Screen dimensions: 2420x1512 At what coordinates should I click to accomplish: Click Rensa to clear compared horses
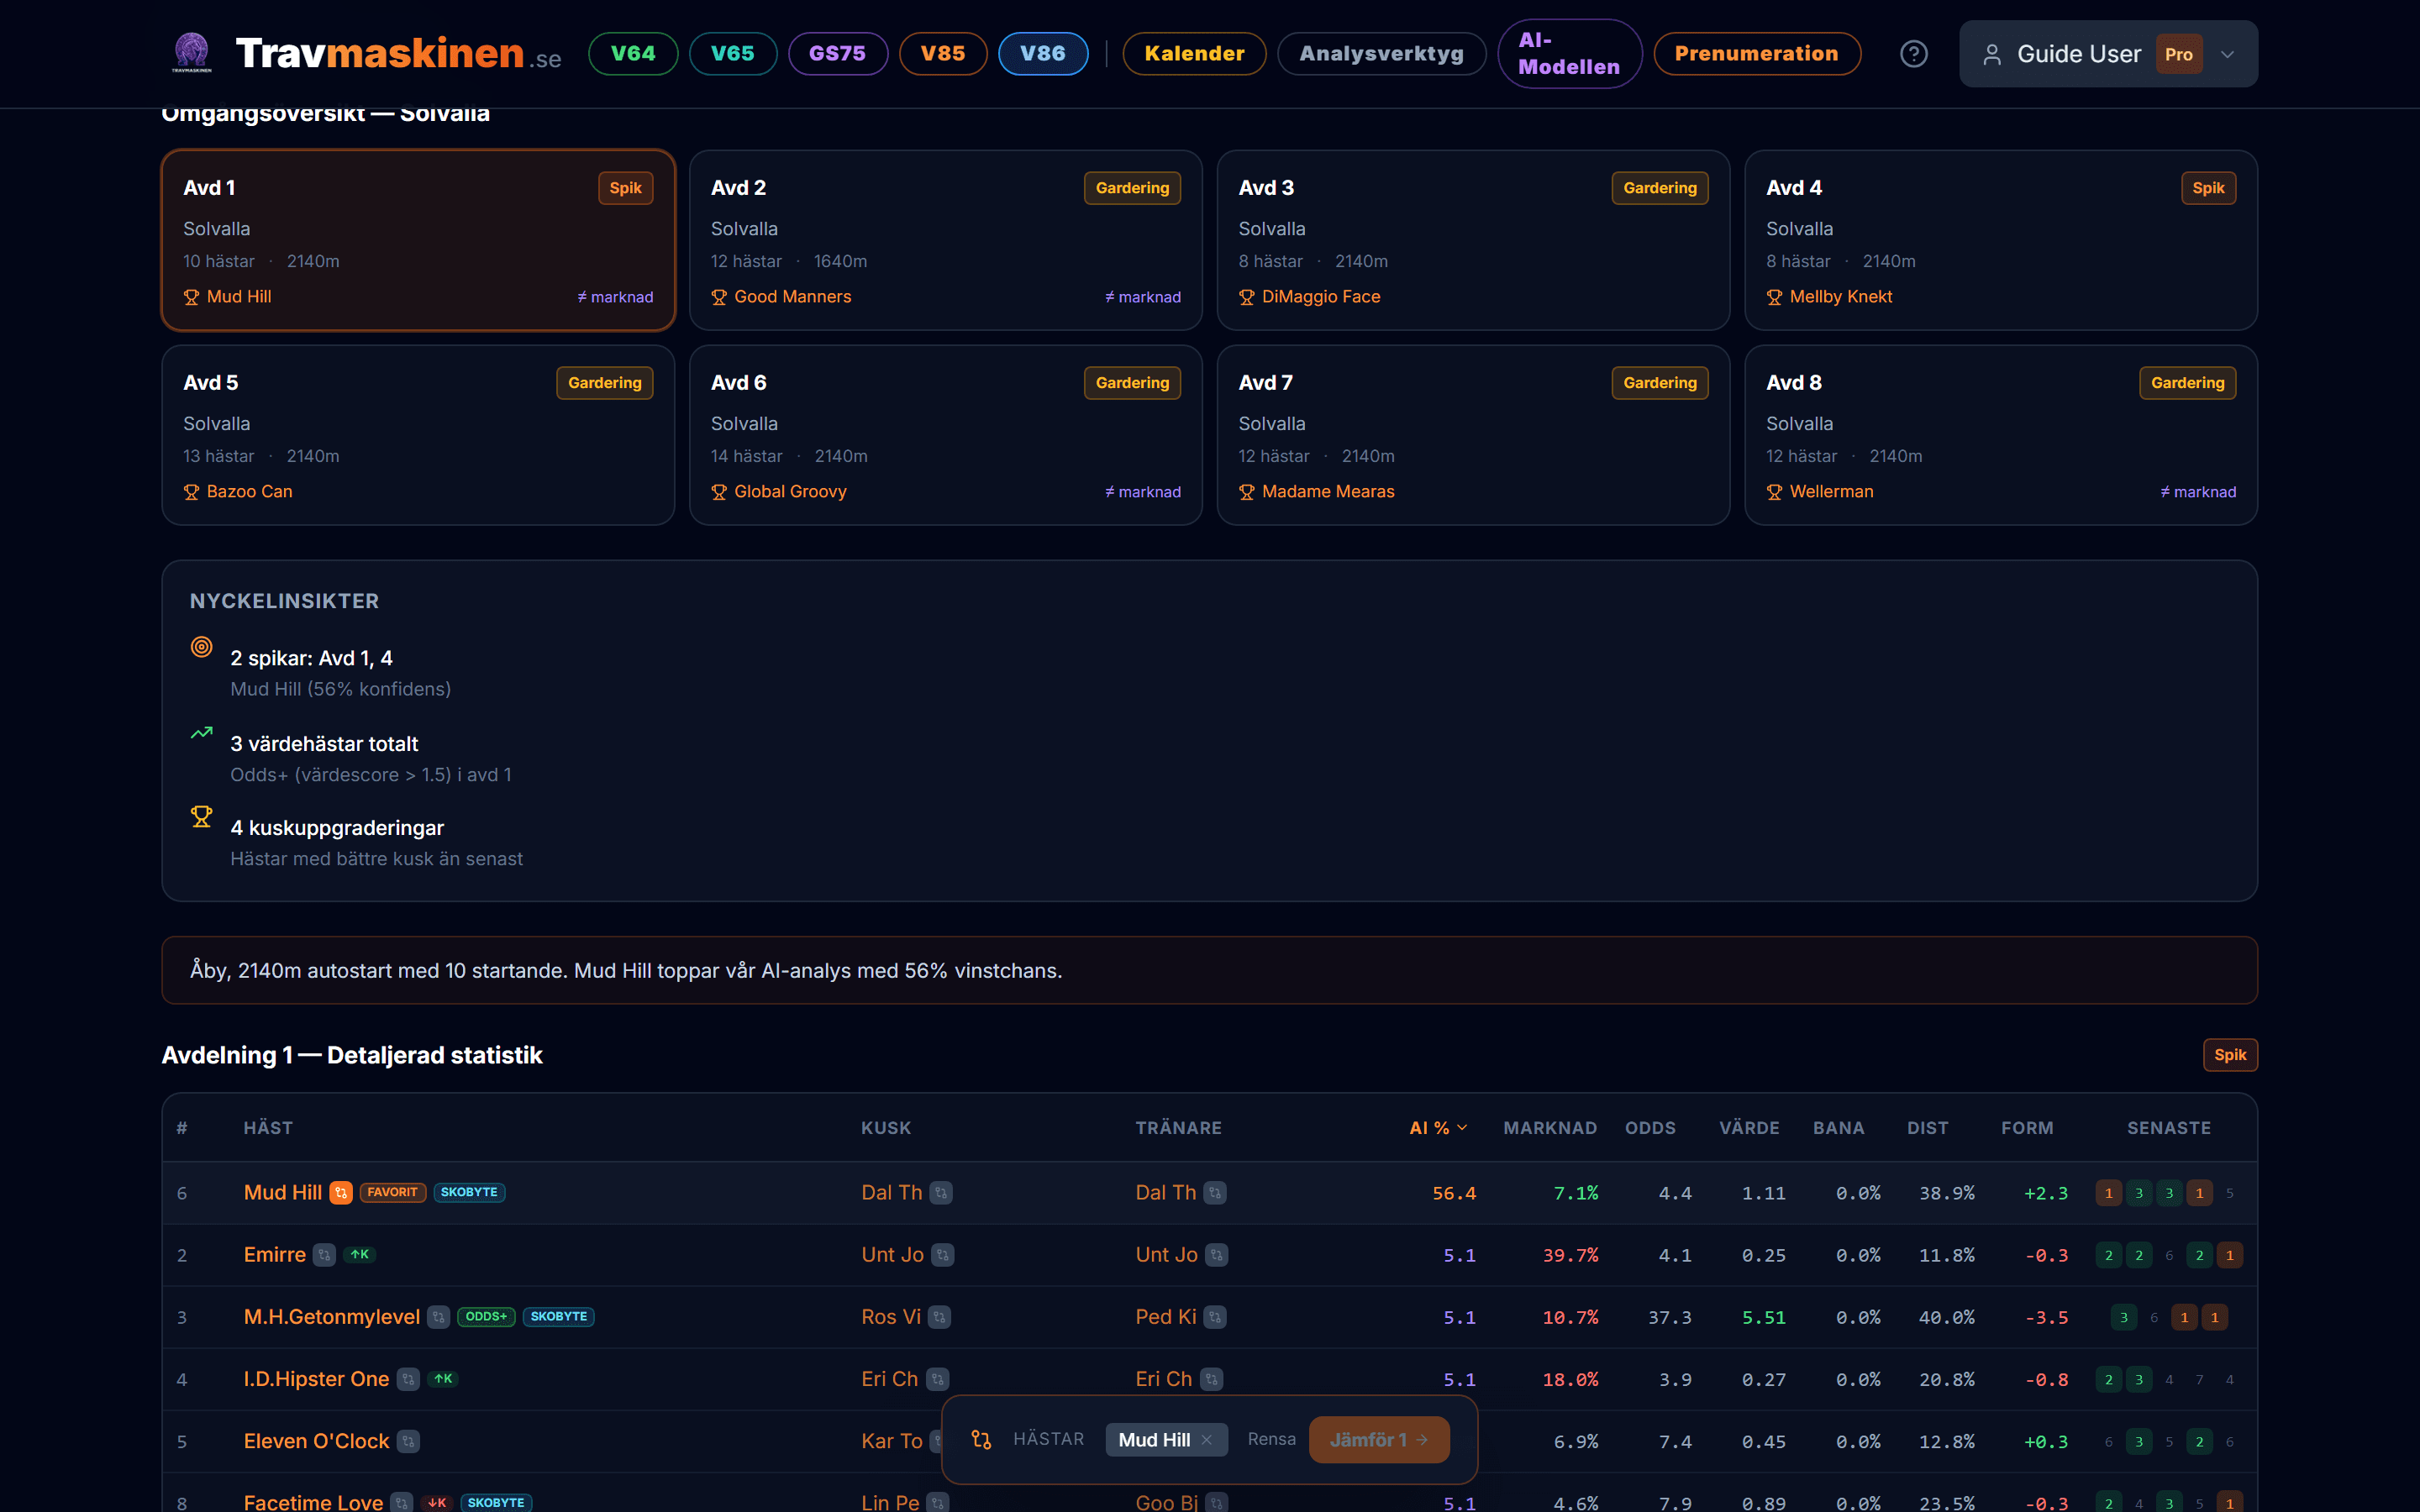(1271, 1439)
